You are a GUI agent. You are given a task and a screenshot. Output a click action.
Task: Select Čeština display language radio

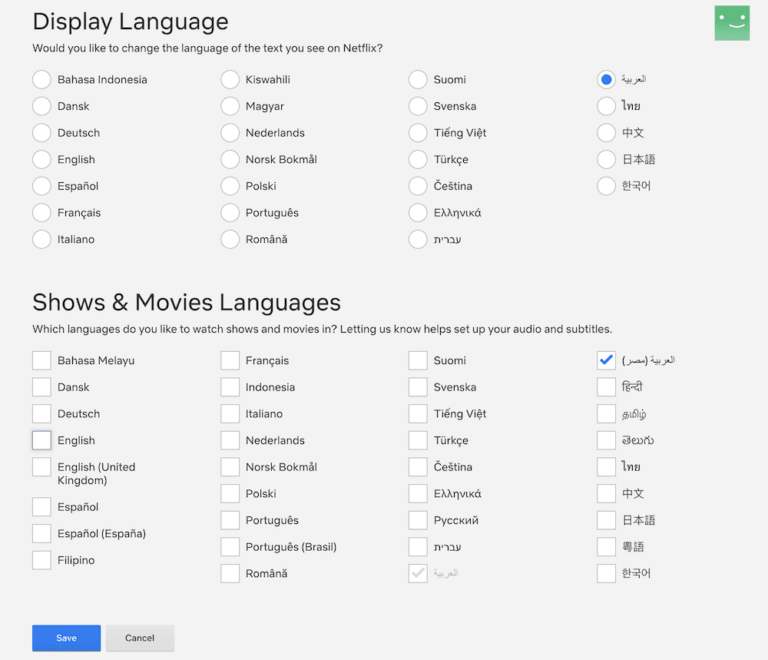coord(418,186)
